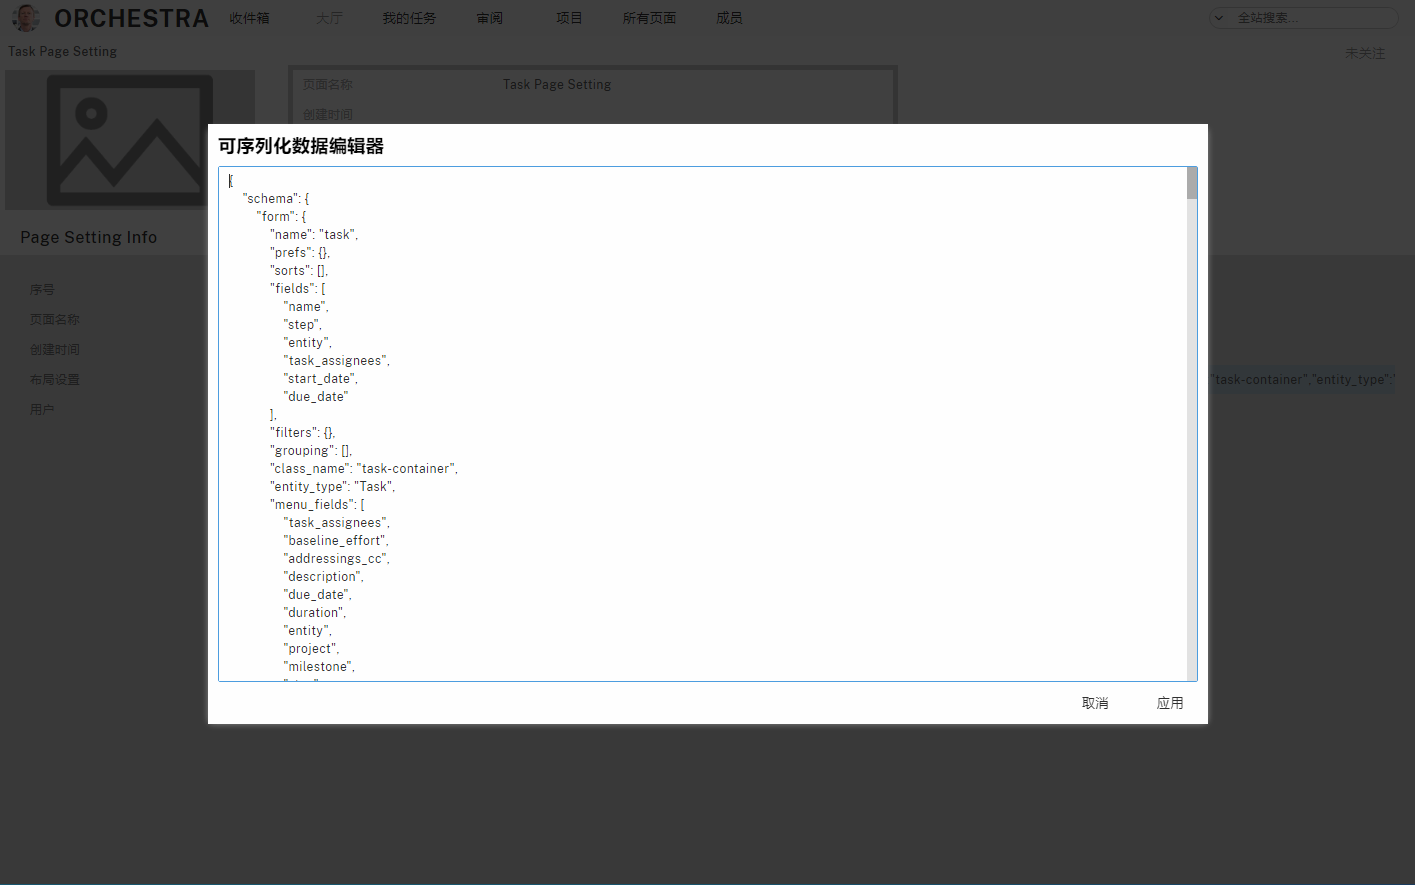Click the "project" line

tap(311, 649)
